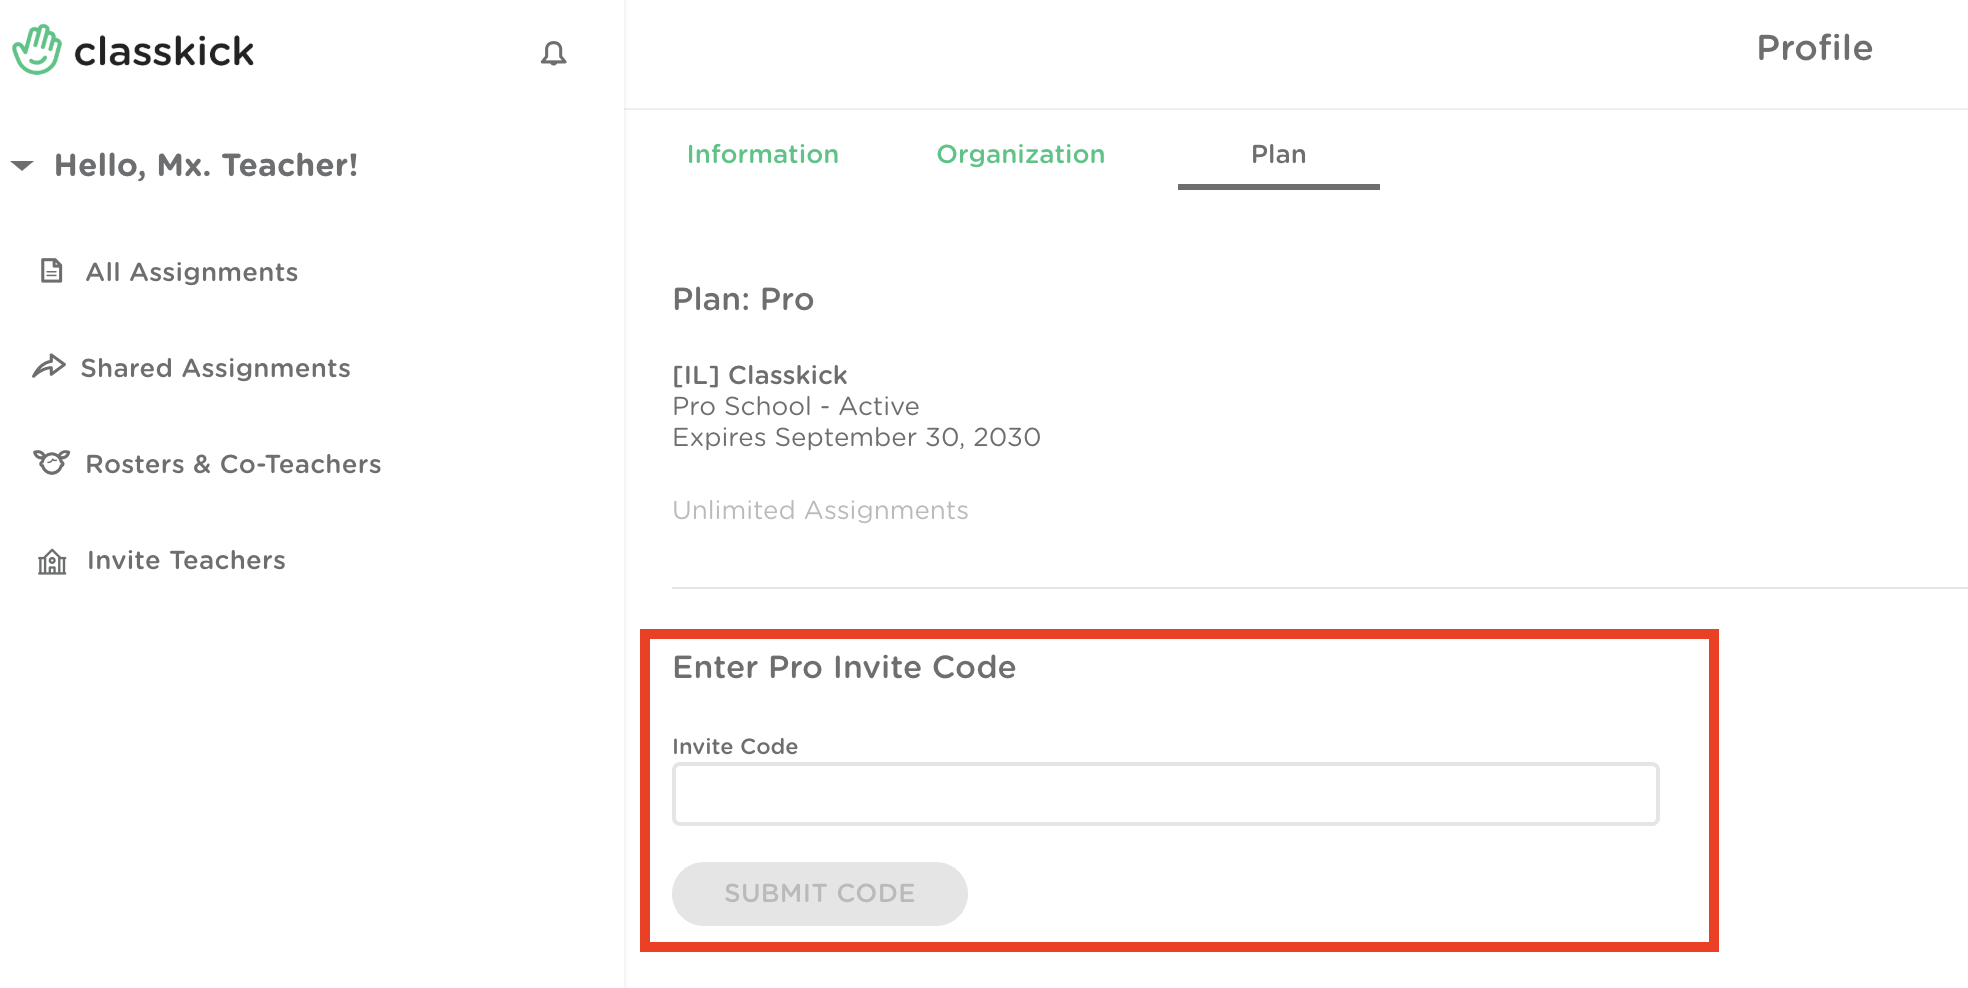
Task: Click the Profile page heading
Action: click(x=1814, y=48)
